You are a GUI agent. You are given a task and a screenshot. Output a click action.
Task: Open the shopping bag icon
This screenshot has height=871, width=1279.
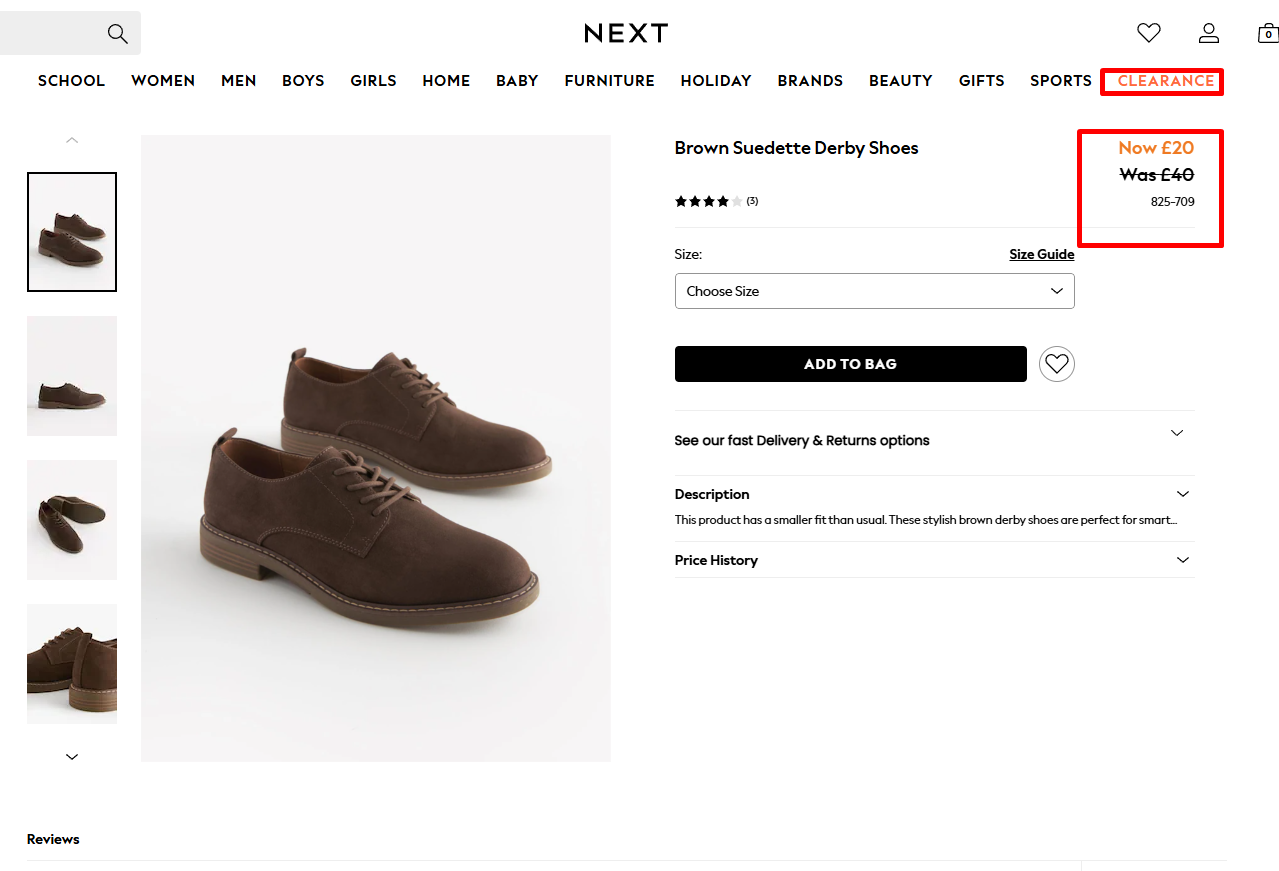[x=1267, y=33]
